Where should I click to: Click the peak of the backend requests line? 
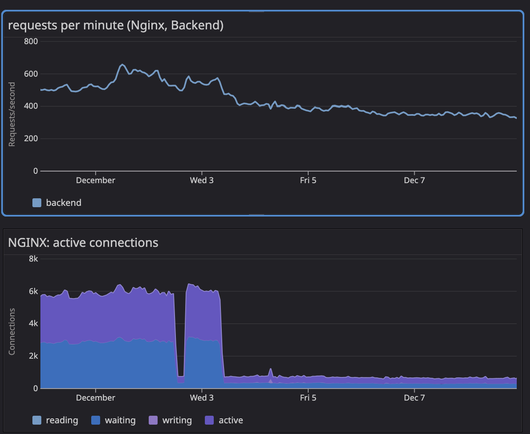point(122,65)
